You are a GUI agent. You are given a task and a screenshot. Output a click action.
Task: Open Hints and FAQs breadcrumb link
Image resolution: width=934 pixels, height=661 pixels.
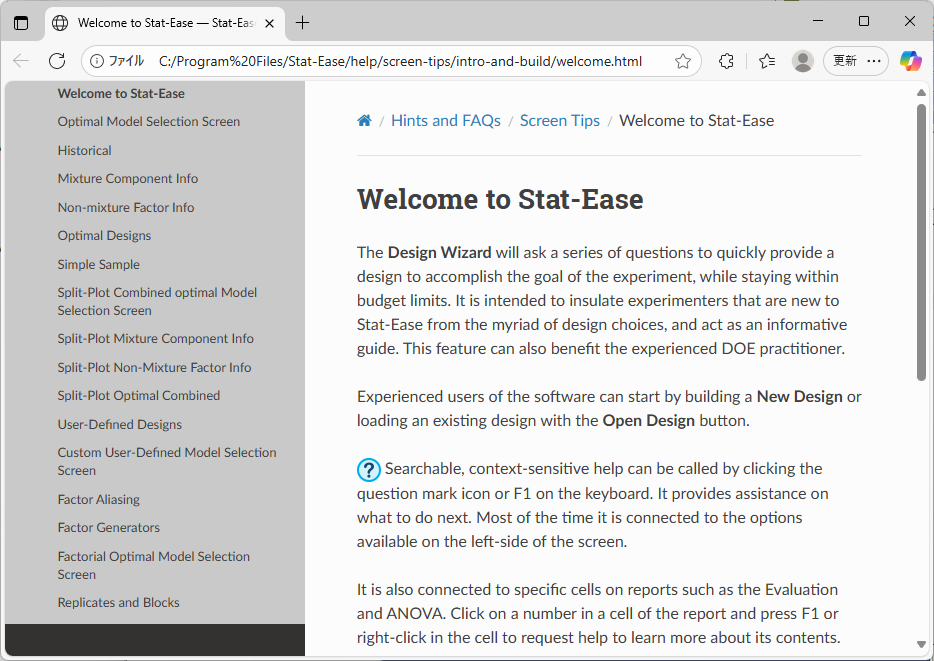pos(445,121)
